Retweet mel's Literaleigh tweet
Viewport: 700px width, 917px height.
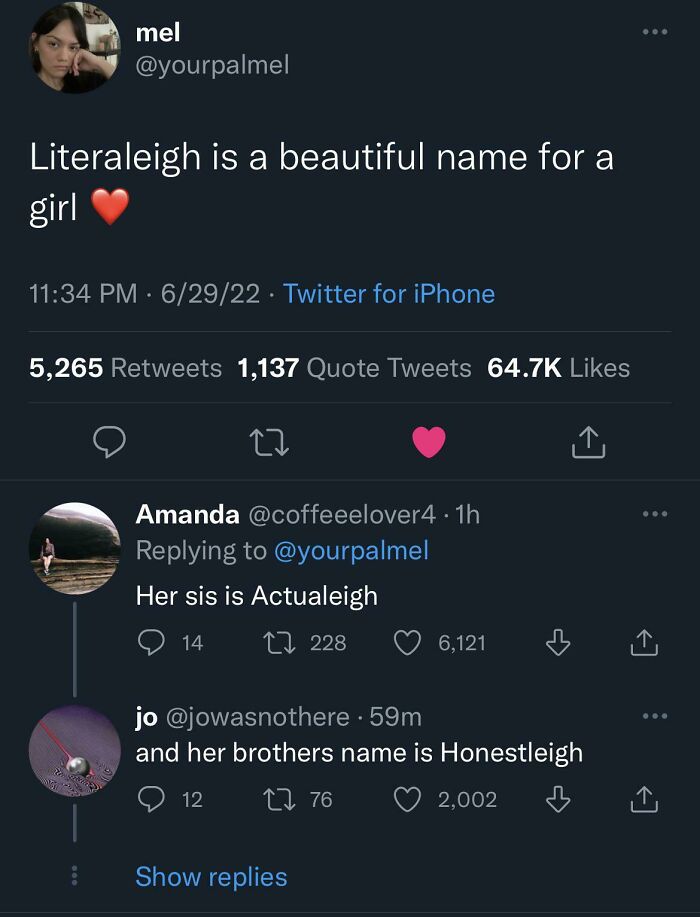click(270, 442)
